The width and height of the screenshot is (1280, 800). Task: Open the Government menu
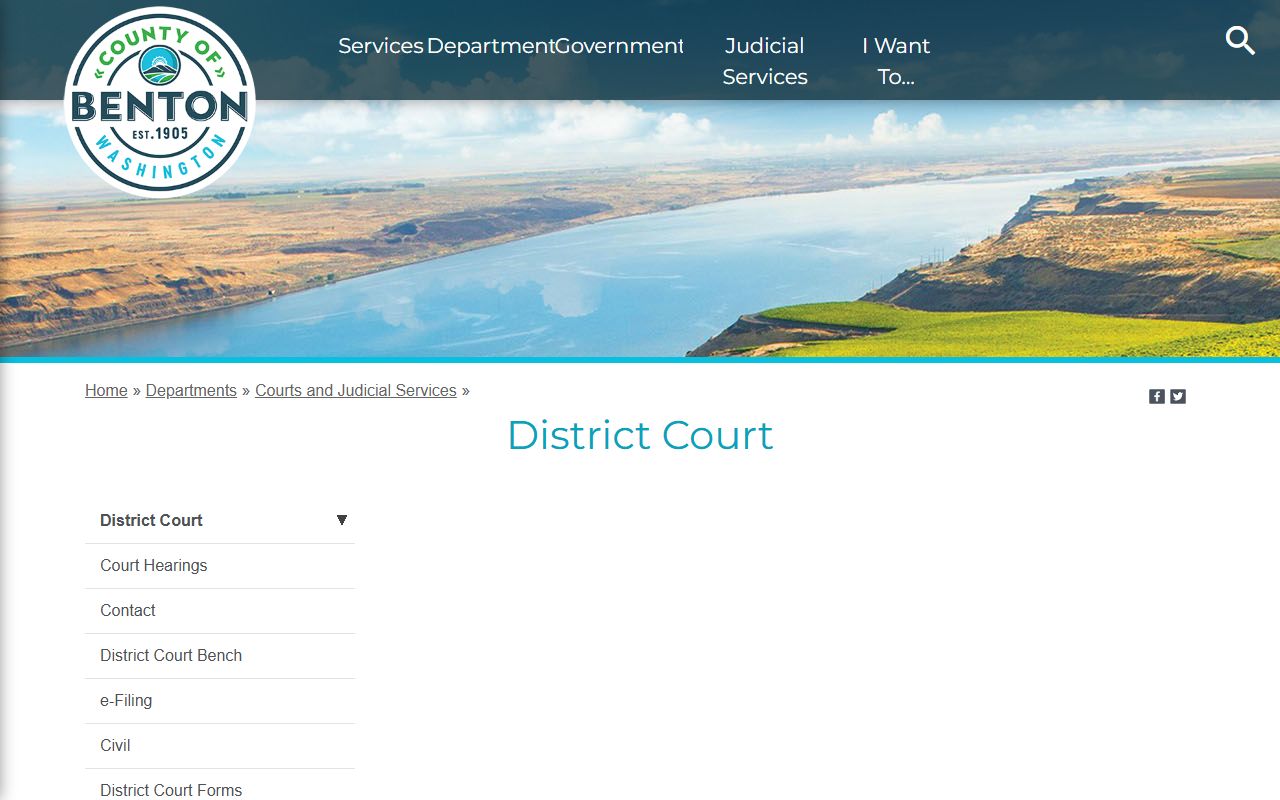pos(619,46)
